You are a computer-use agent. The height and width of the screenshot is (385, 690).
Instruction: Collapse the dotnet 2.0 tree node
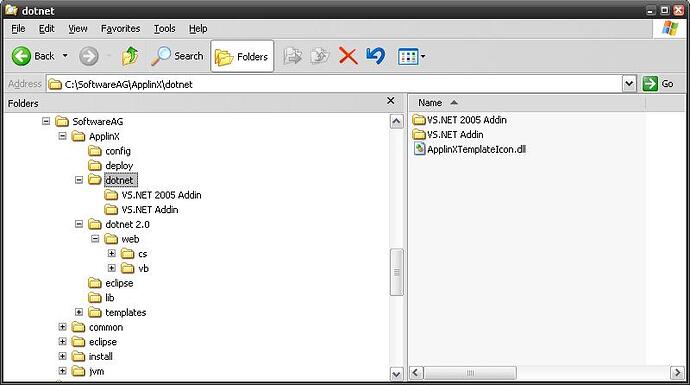point(79,224)
